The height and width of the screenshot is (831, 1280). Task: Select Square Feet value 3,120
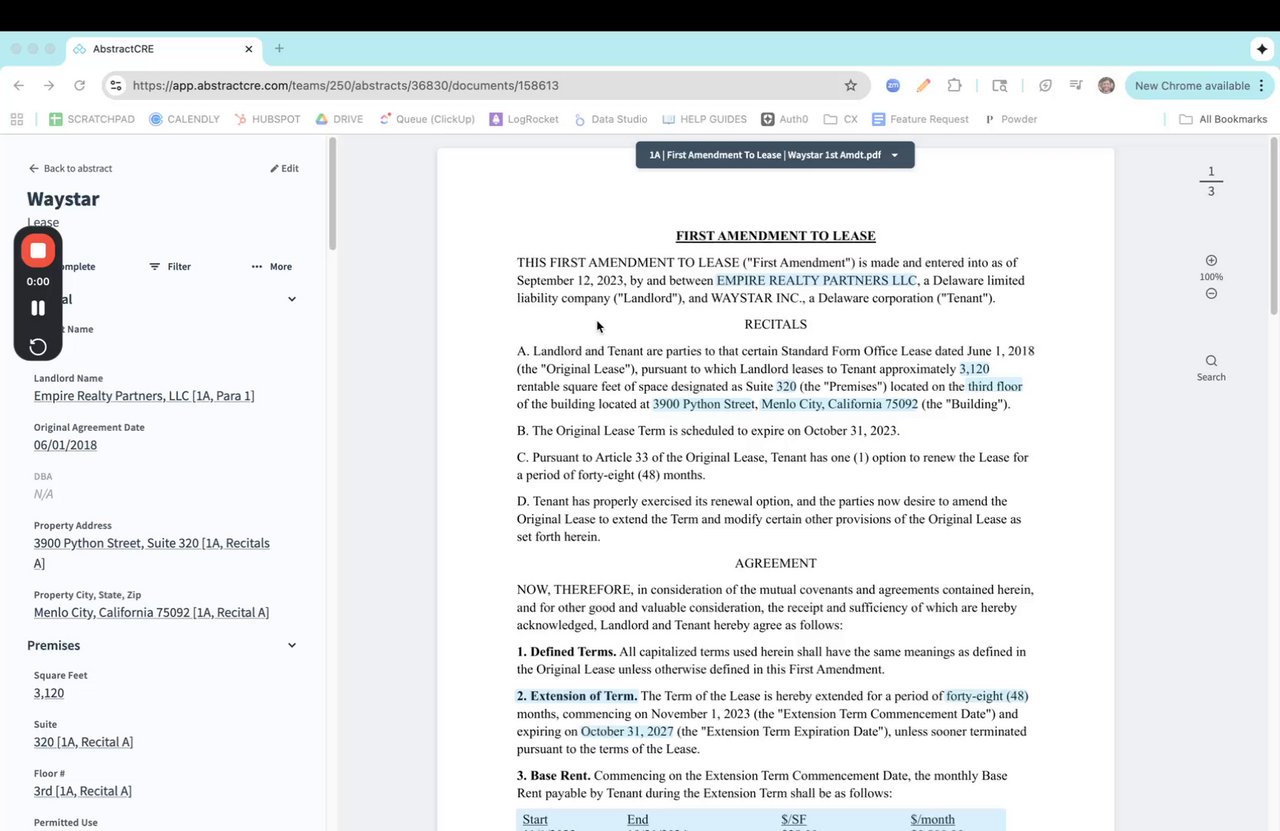pos(49,693)
